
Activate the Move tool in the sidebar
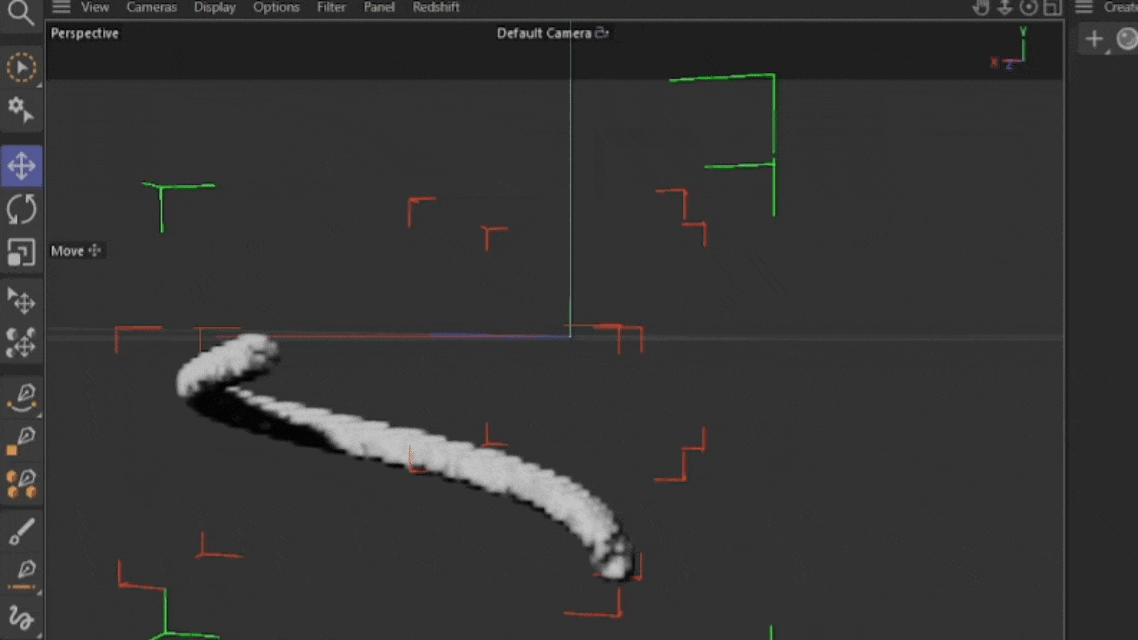(x=21, y=166)
